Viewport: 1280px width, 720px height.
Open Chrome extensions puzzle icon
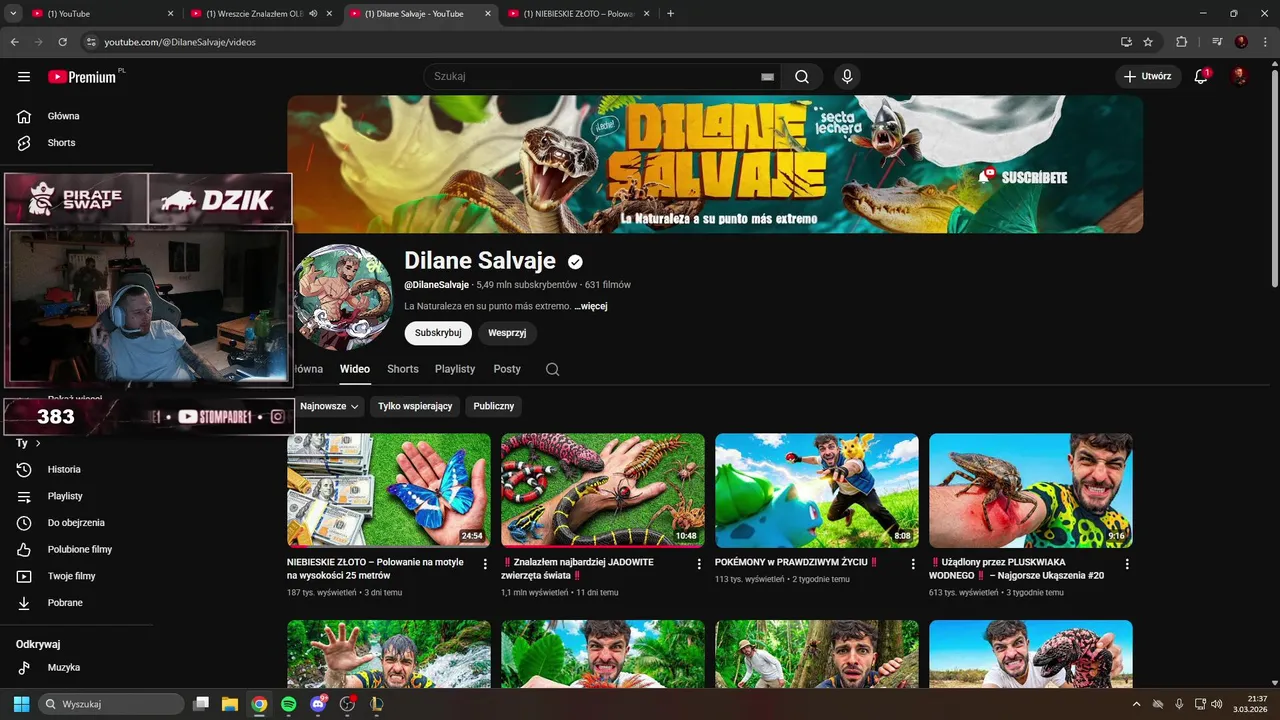coord(1182,42)
